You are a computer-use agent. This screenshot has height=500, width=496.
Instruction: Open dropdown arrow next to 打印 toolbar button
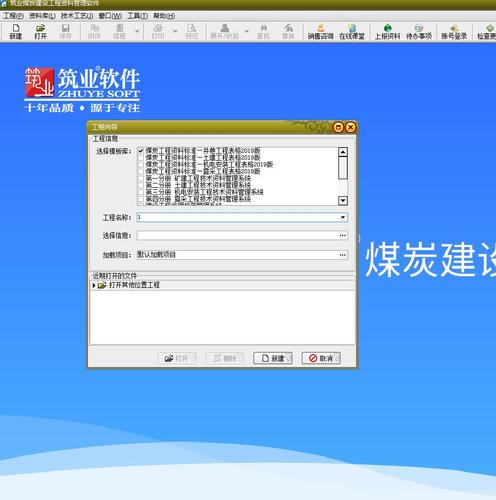coord(175,31)
